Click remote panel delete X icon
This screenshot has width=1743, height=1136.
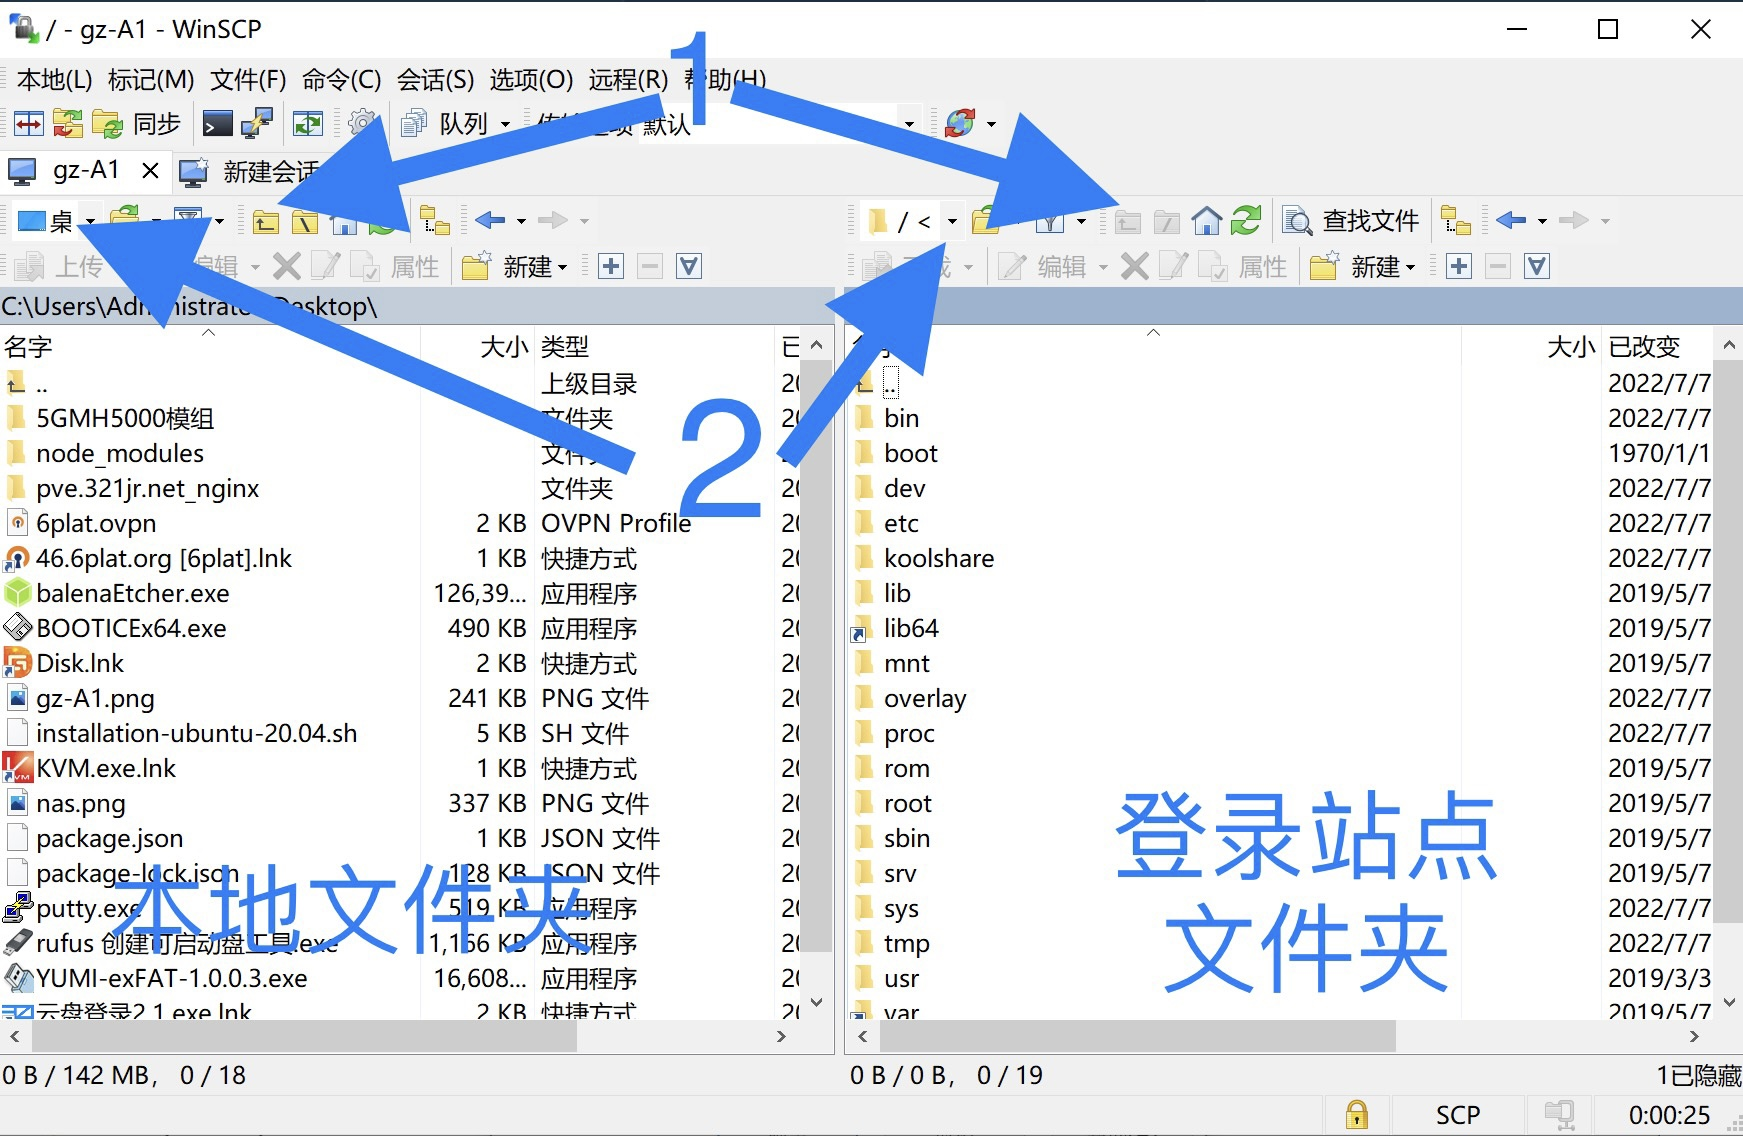coord(1134,266)
